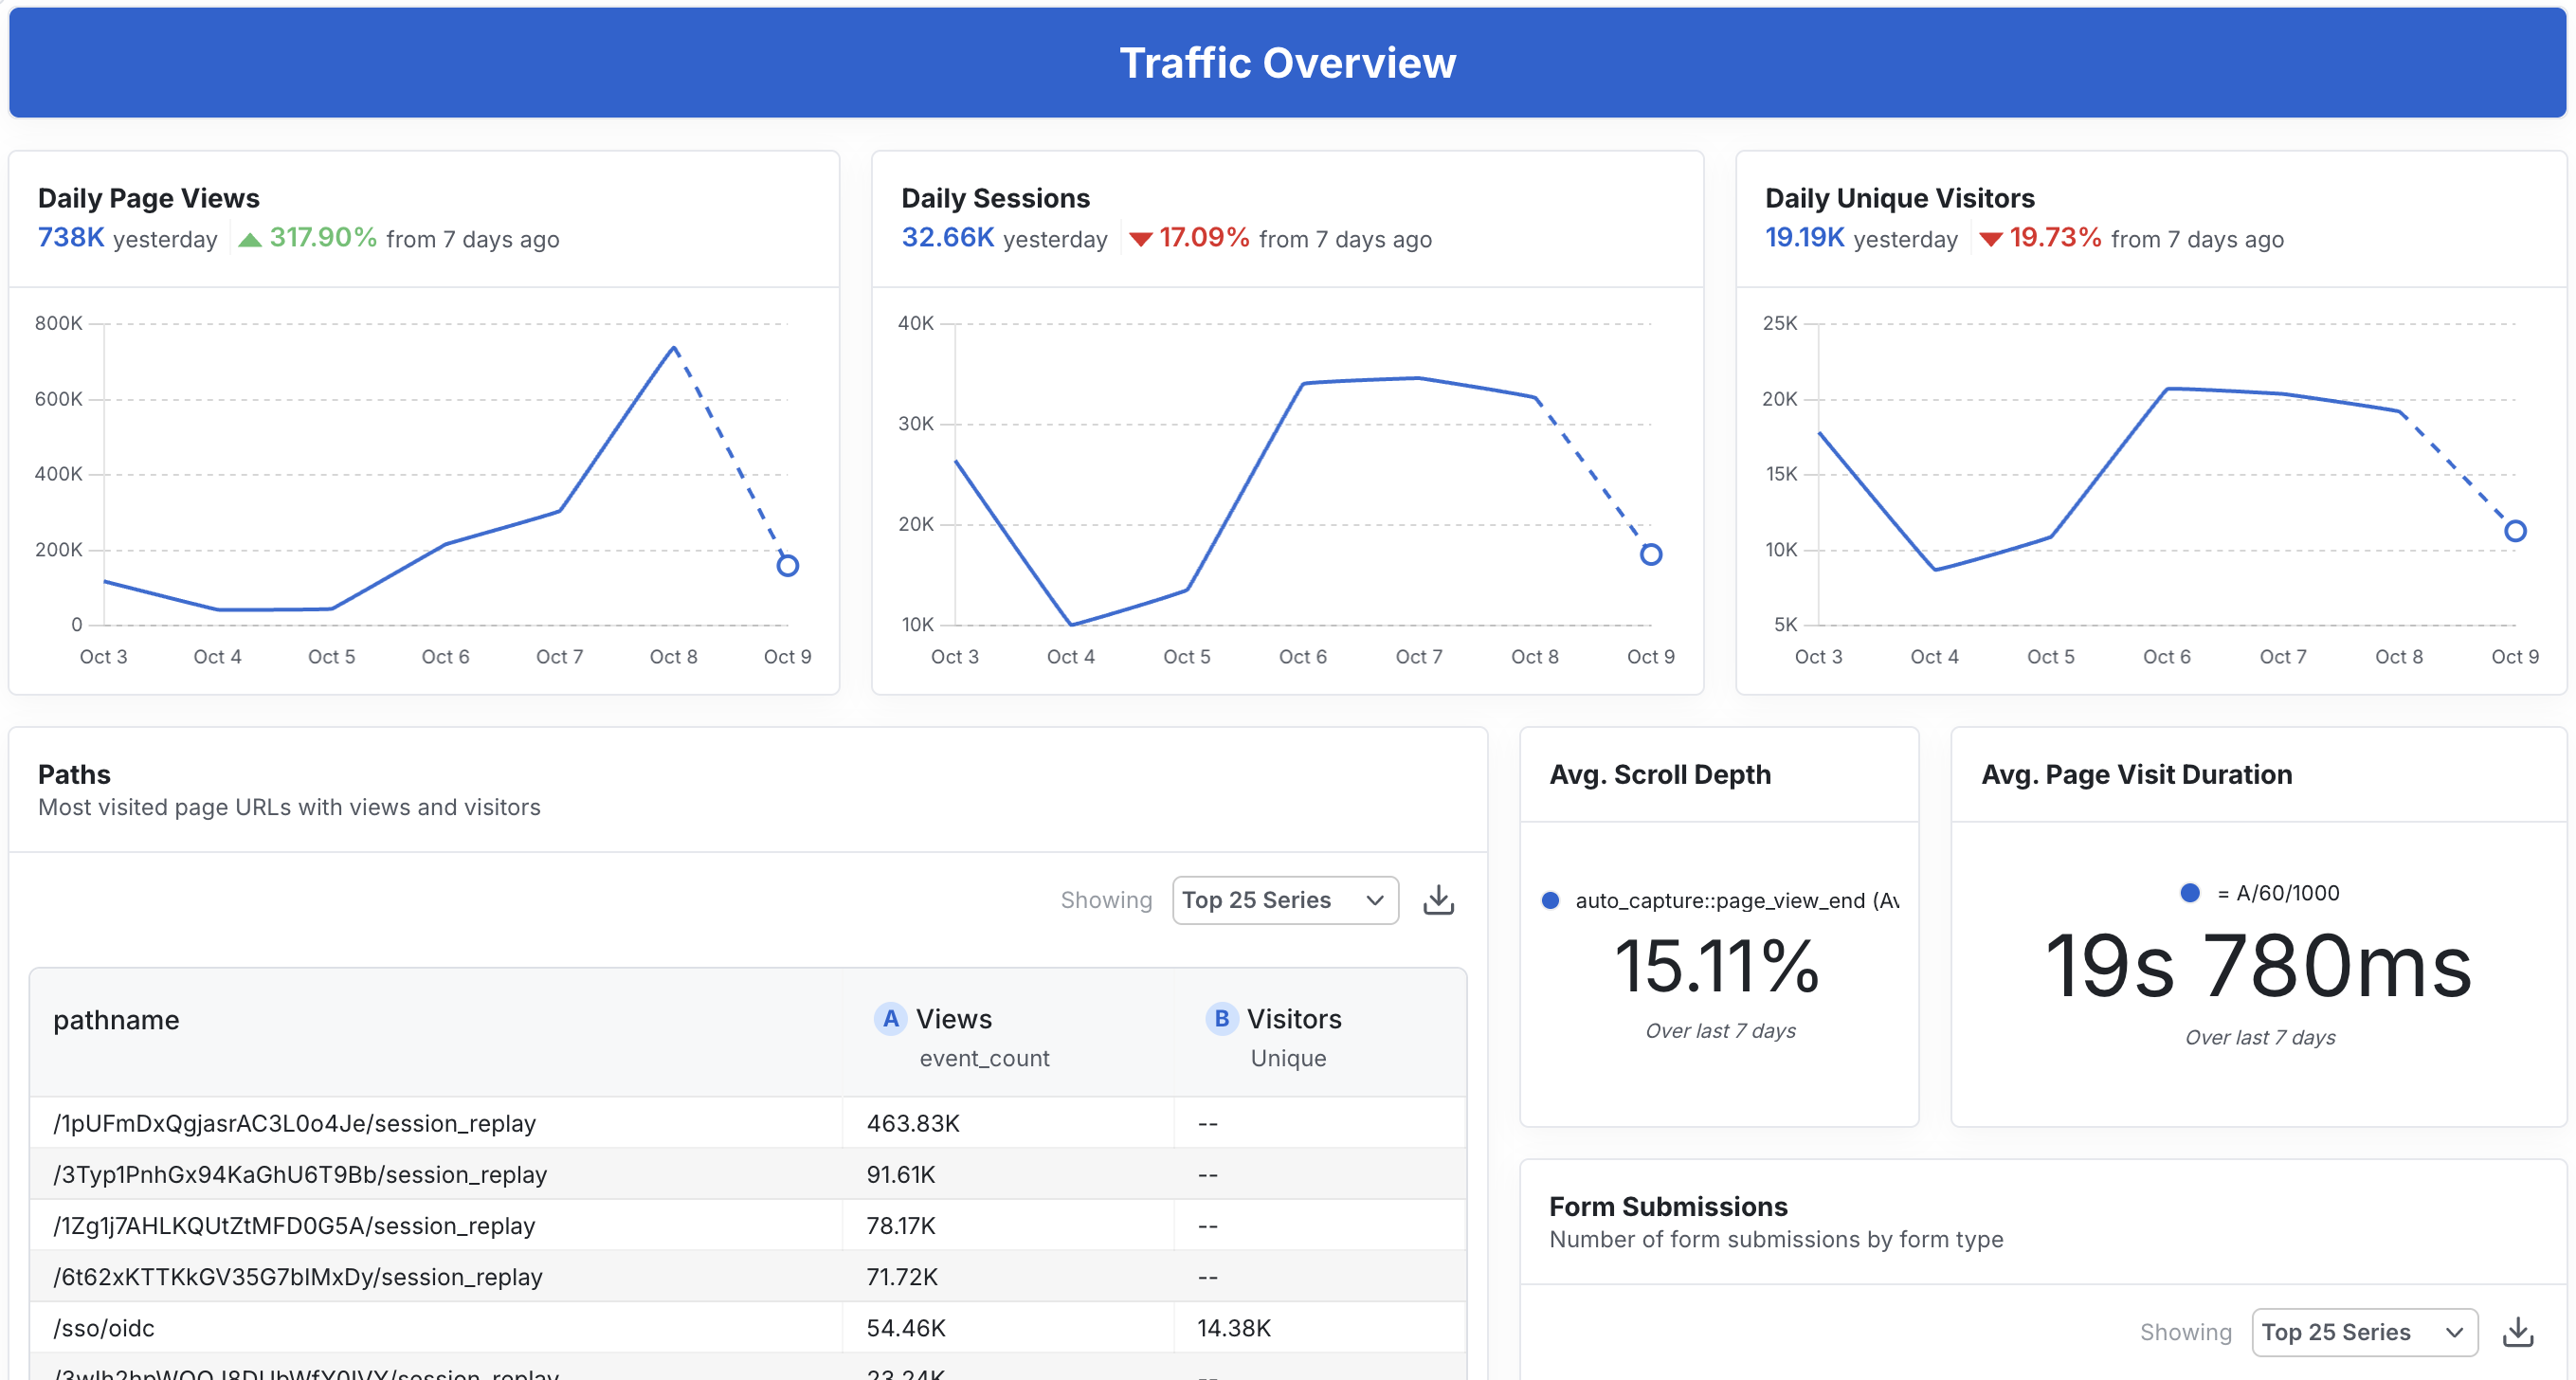Viewport: 2576px width, 1380px height.
Task: Click the Traffic Overview title banner
Action: point(1288,62)
